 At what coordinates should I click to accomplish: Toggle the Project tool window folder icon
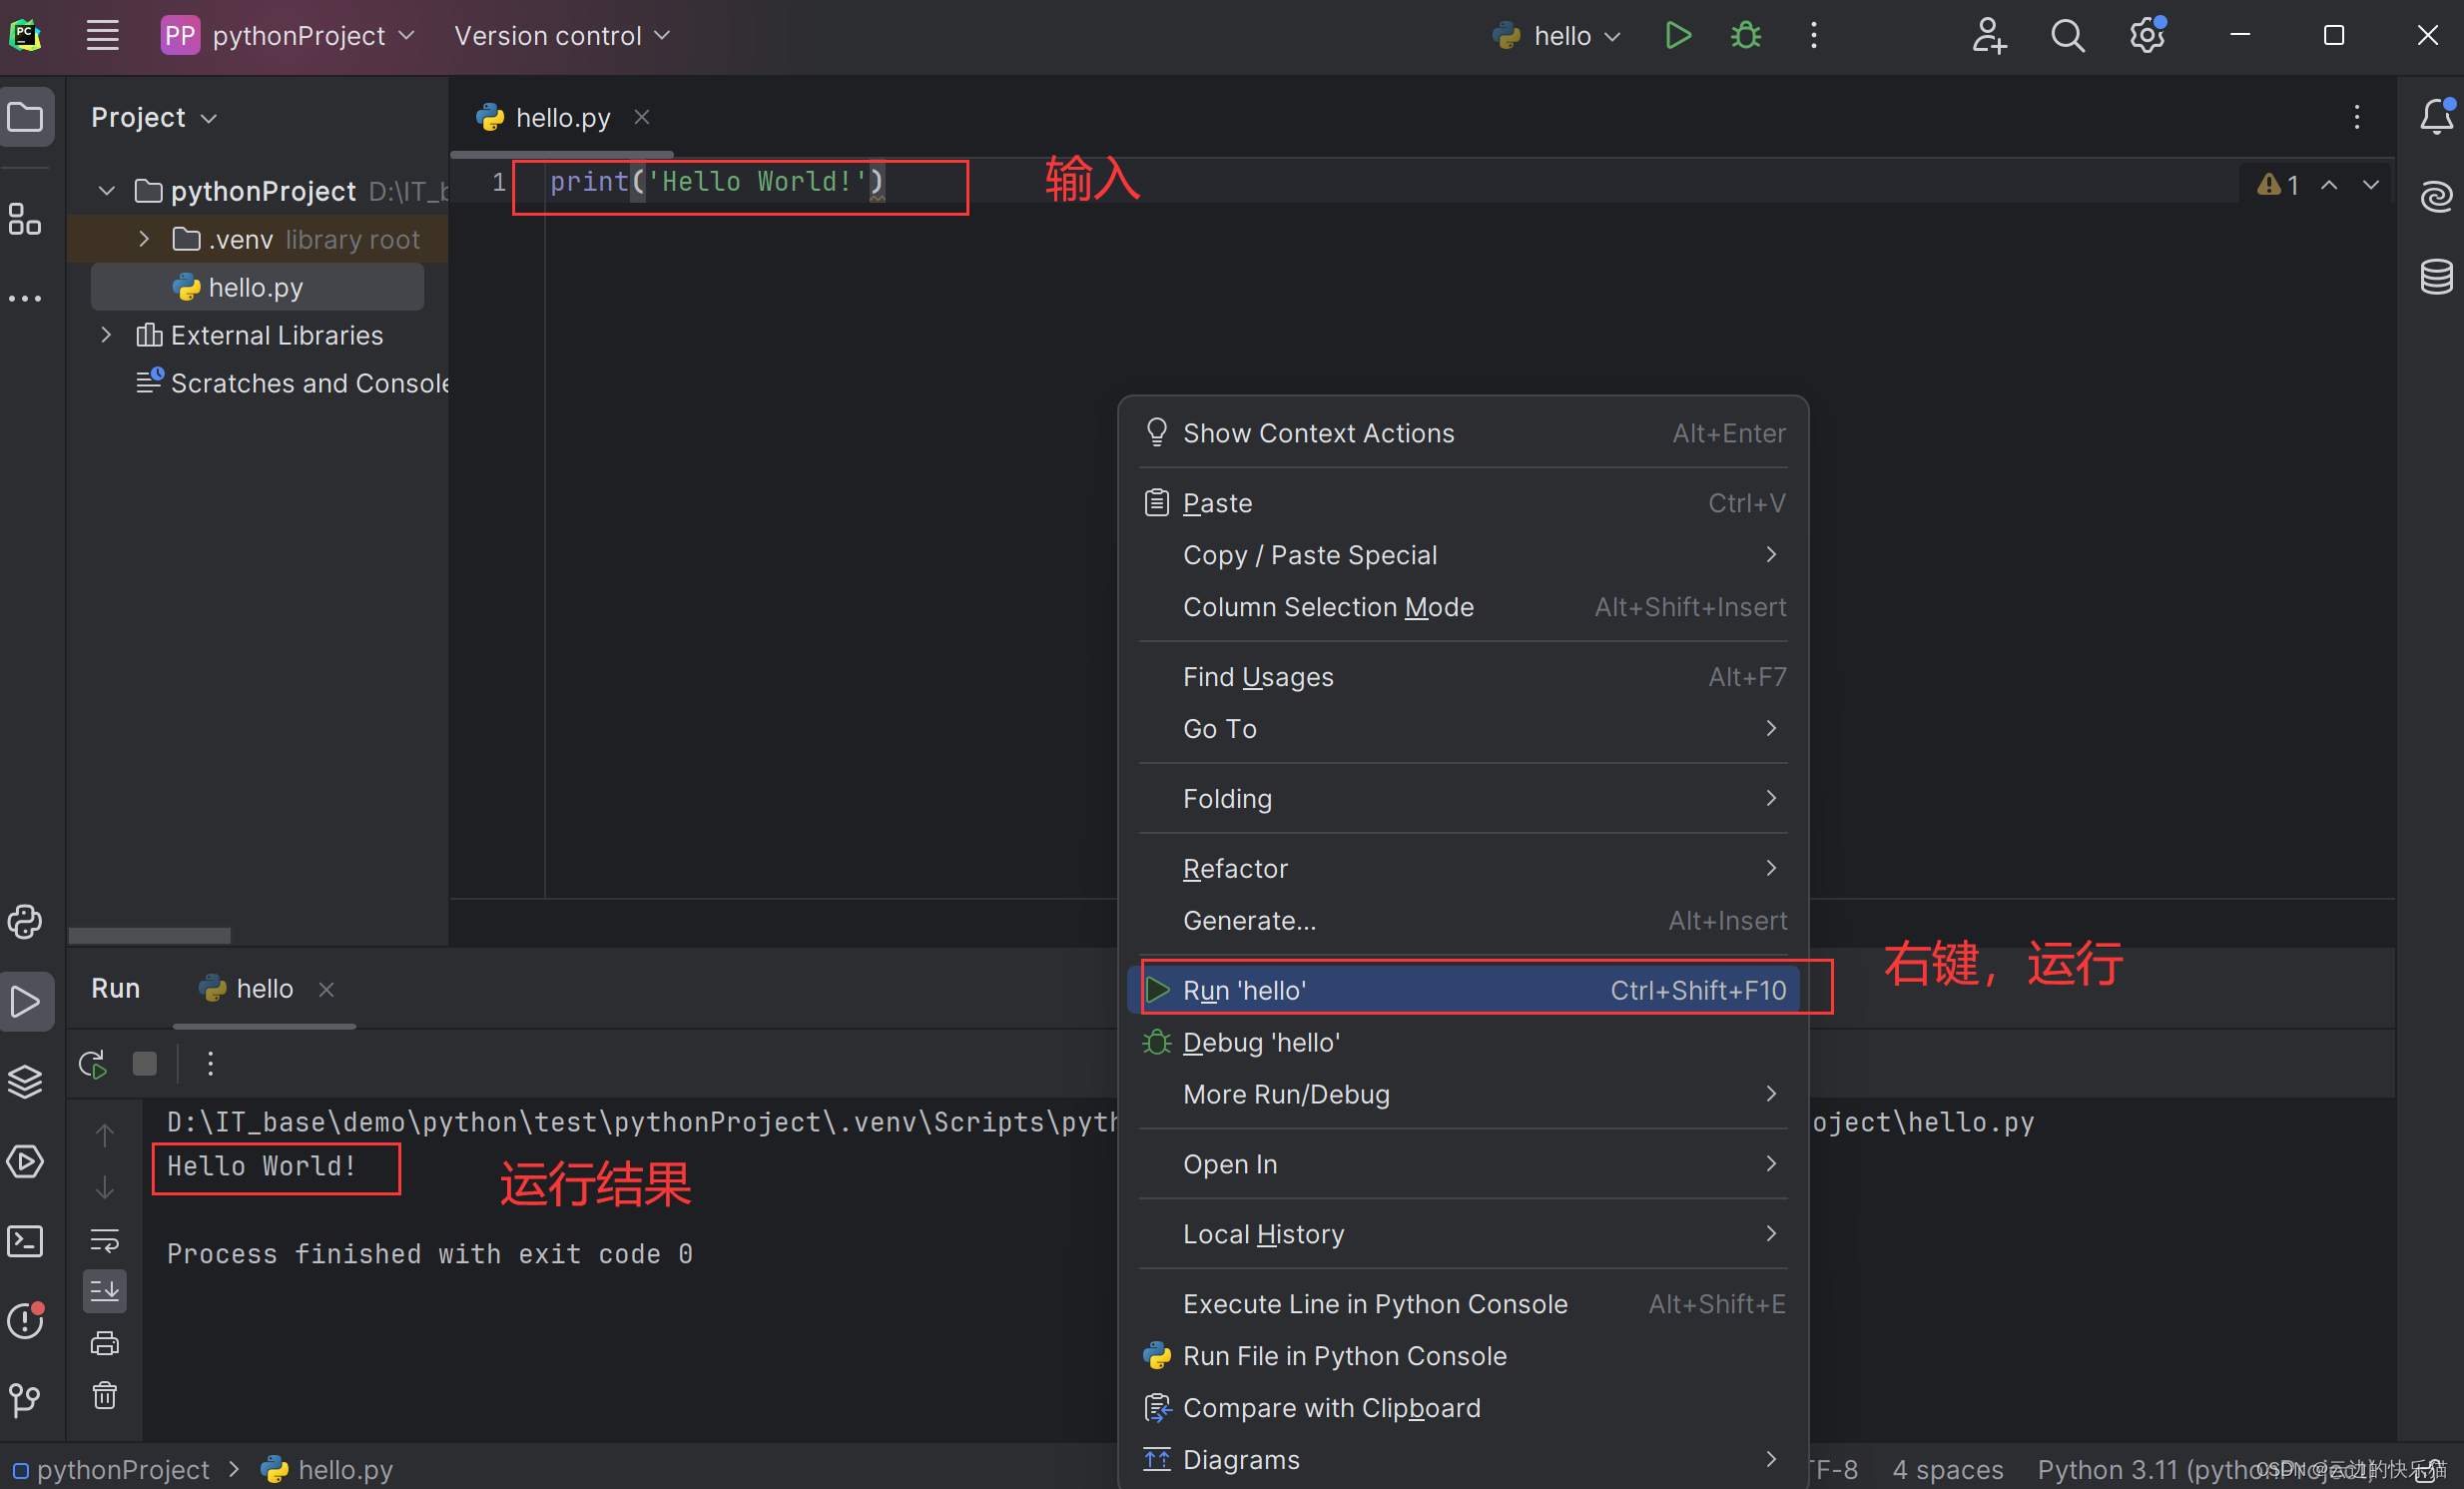point(25,117)
